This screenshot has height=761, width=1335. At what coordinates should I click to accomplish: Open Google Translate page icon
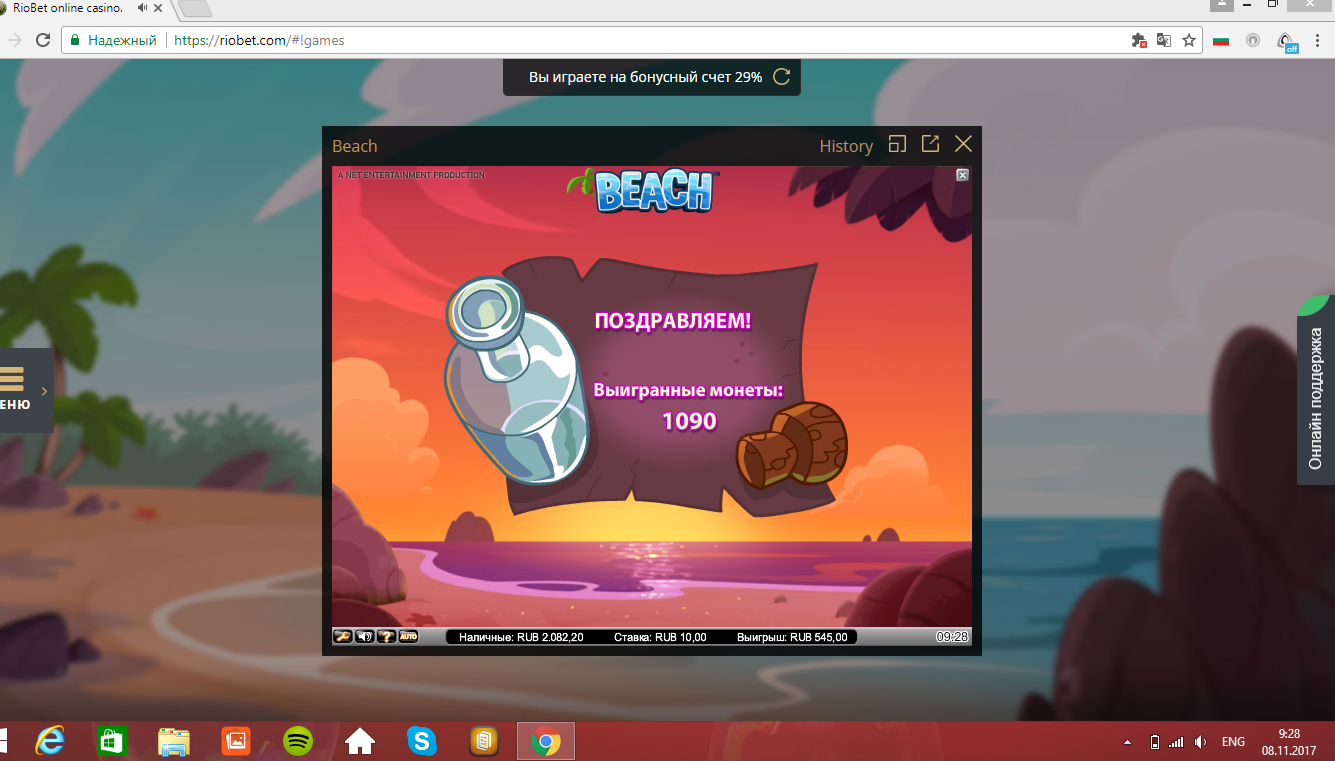1163,41
